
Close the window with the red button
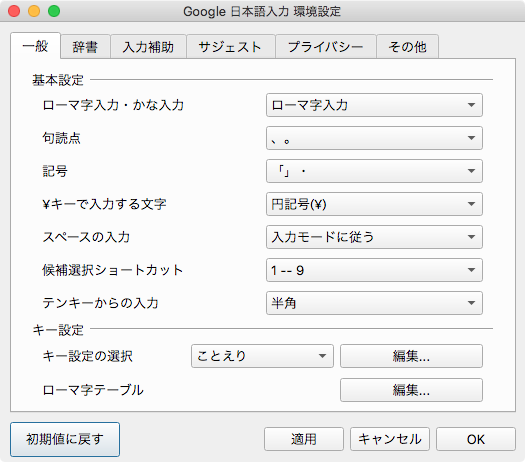point(14,11)
